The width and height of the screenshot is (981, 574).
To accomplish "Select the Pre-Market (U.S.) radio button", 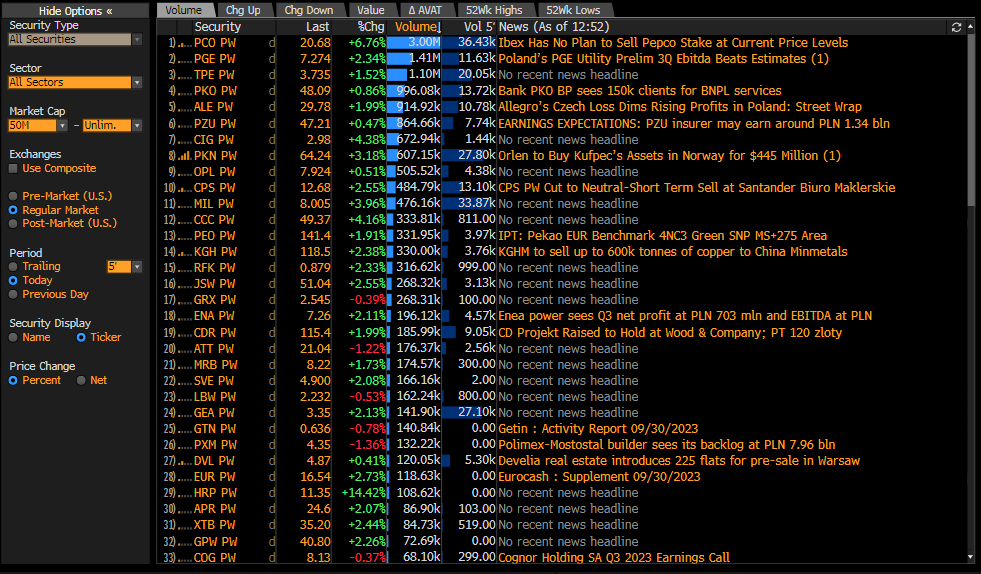I will click(x=13, y=196).
